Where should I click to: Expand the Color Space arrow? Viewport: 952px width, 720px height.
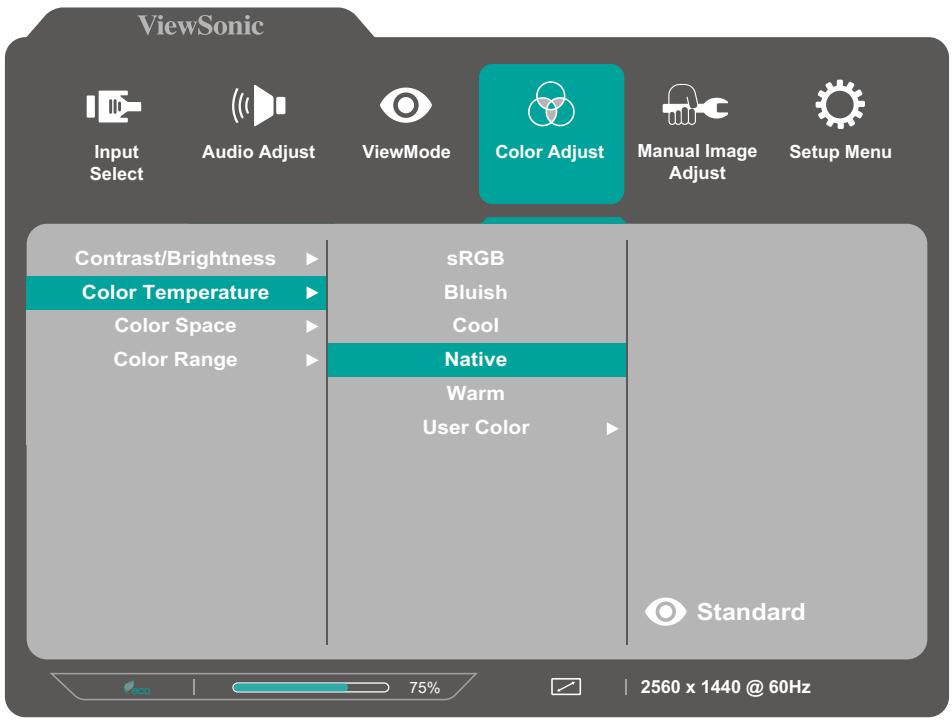[312, 326]
